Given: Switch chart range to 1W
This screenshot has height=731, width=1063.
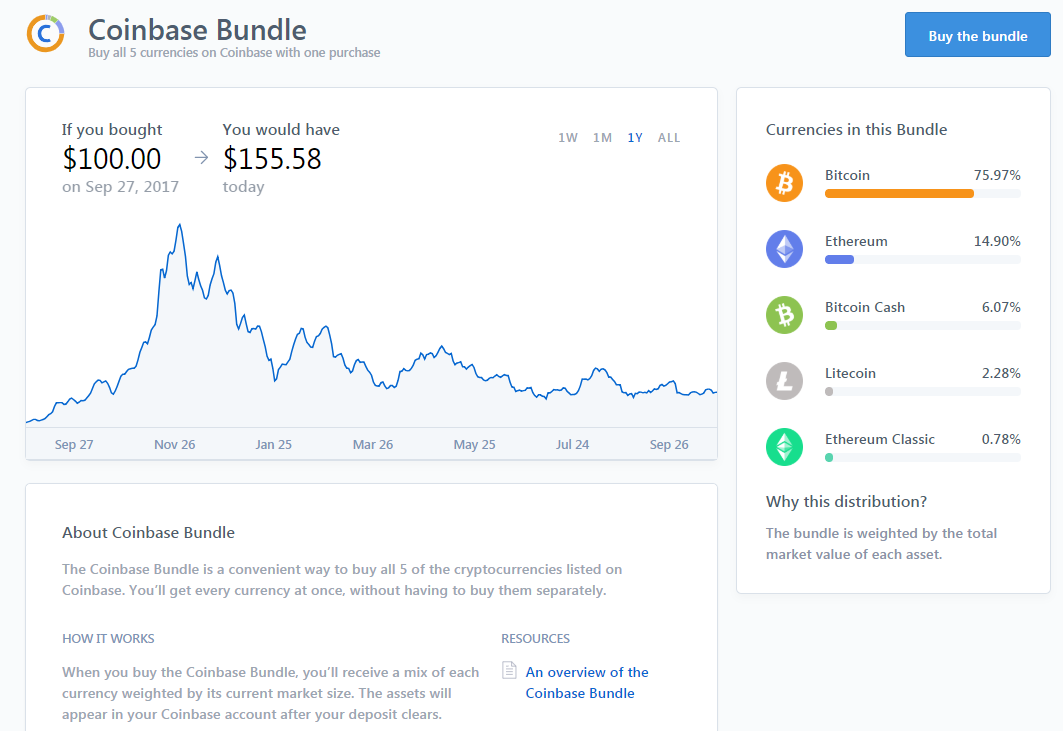Looking at the screenshot, I should 568,138.
